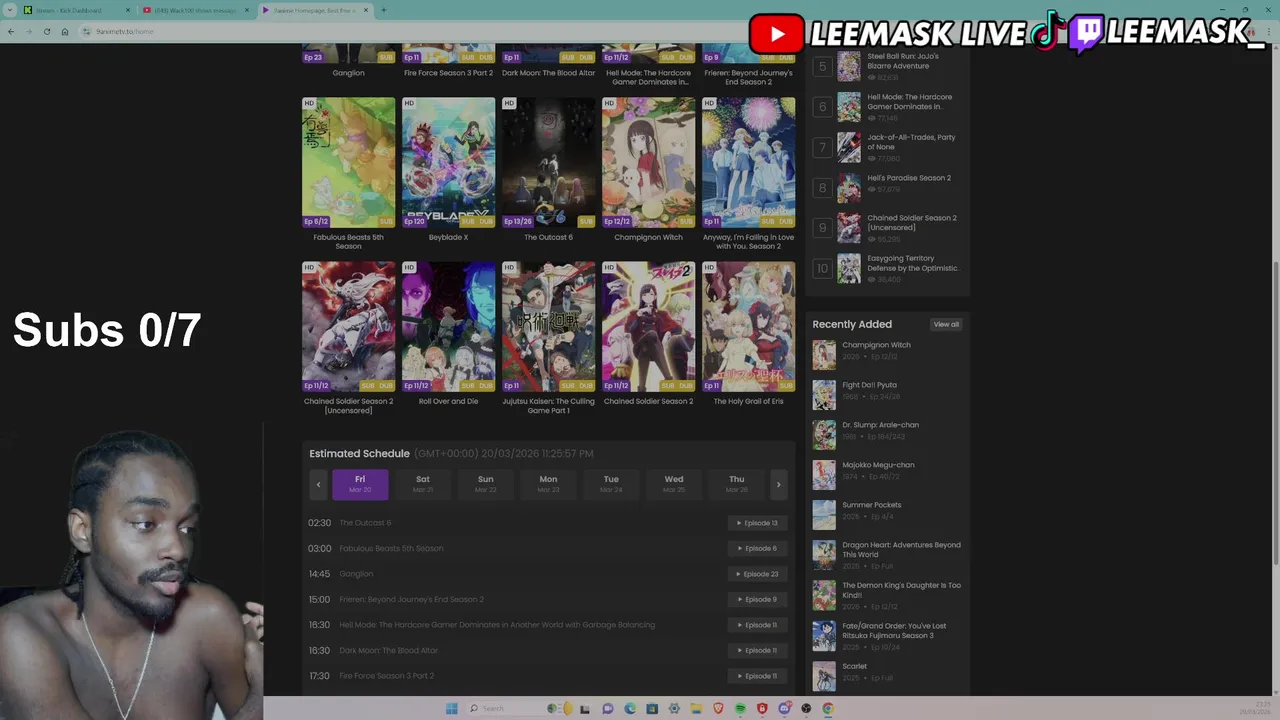Image resolution: width=1280 pixels, height=720 pixels.
Task: Open Microsoft Store from the taskbar
Action: (x=652, y=708)
